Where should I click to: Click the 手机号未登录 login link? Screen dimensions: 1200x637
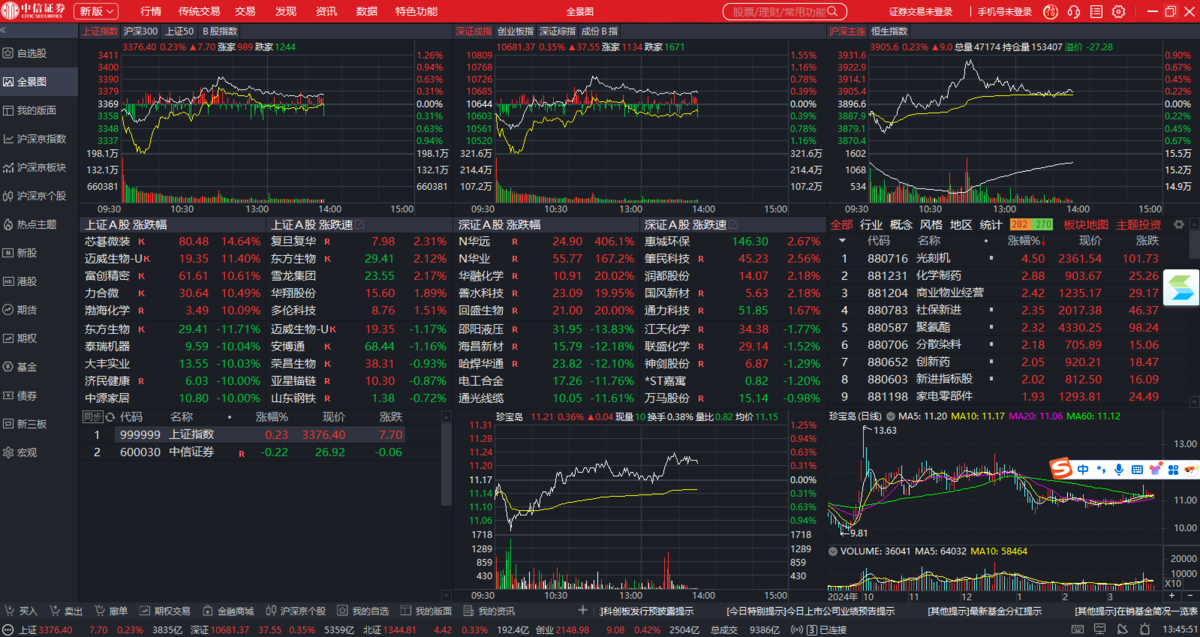(1005, 12)
